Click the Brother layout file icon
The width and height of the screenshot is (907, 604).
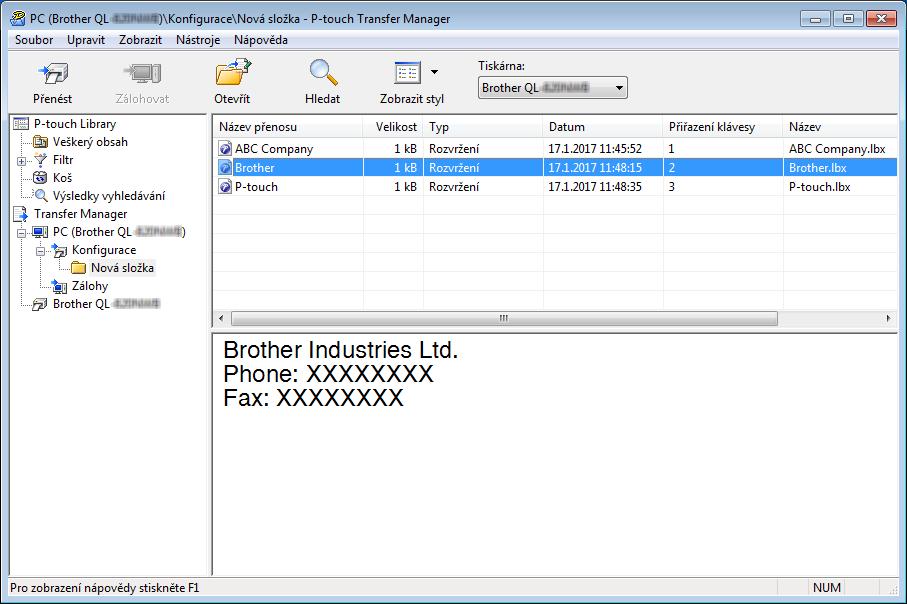[x=225, y=168]
